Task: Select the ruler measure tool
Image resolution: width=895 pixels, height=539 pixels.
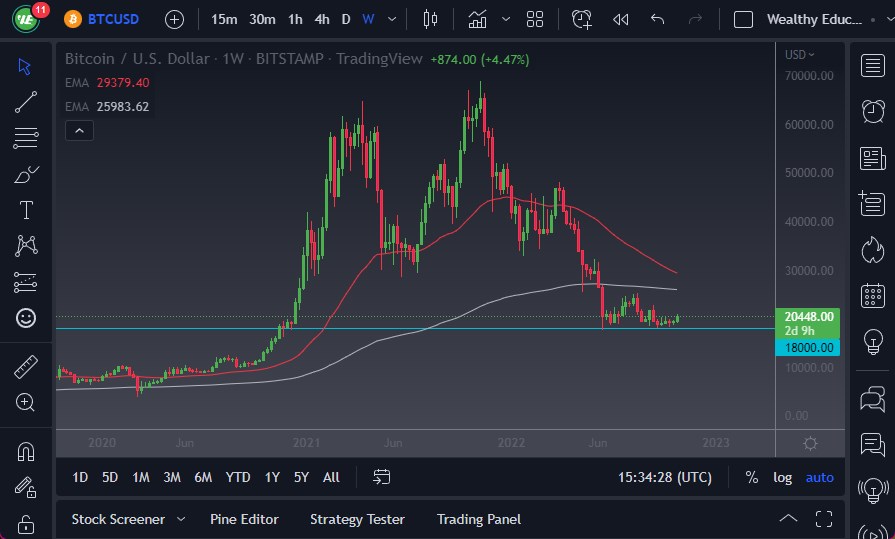Action: coord(26,367)
